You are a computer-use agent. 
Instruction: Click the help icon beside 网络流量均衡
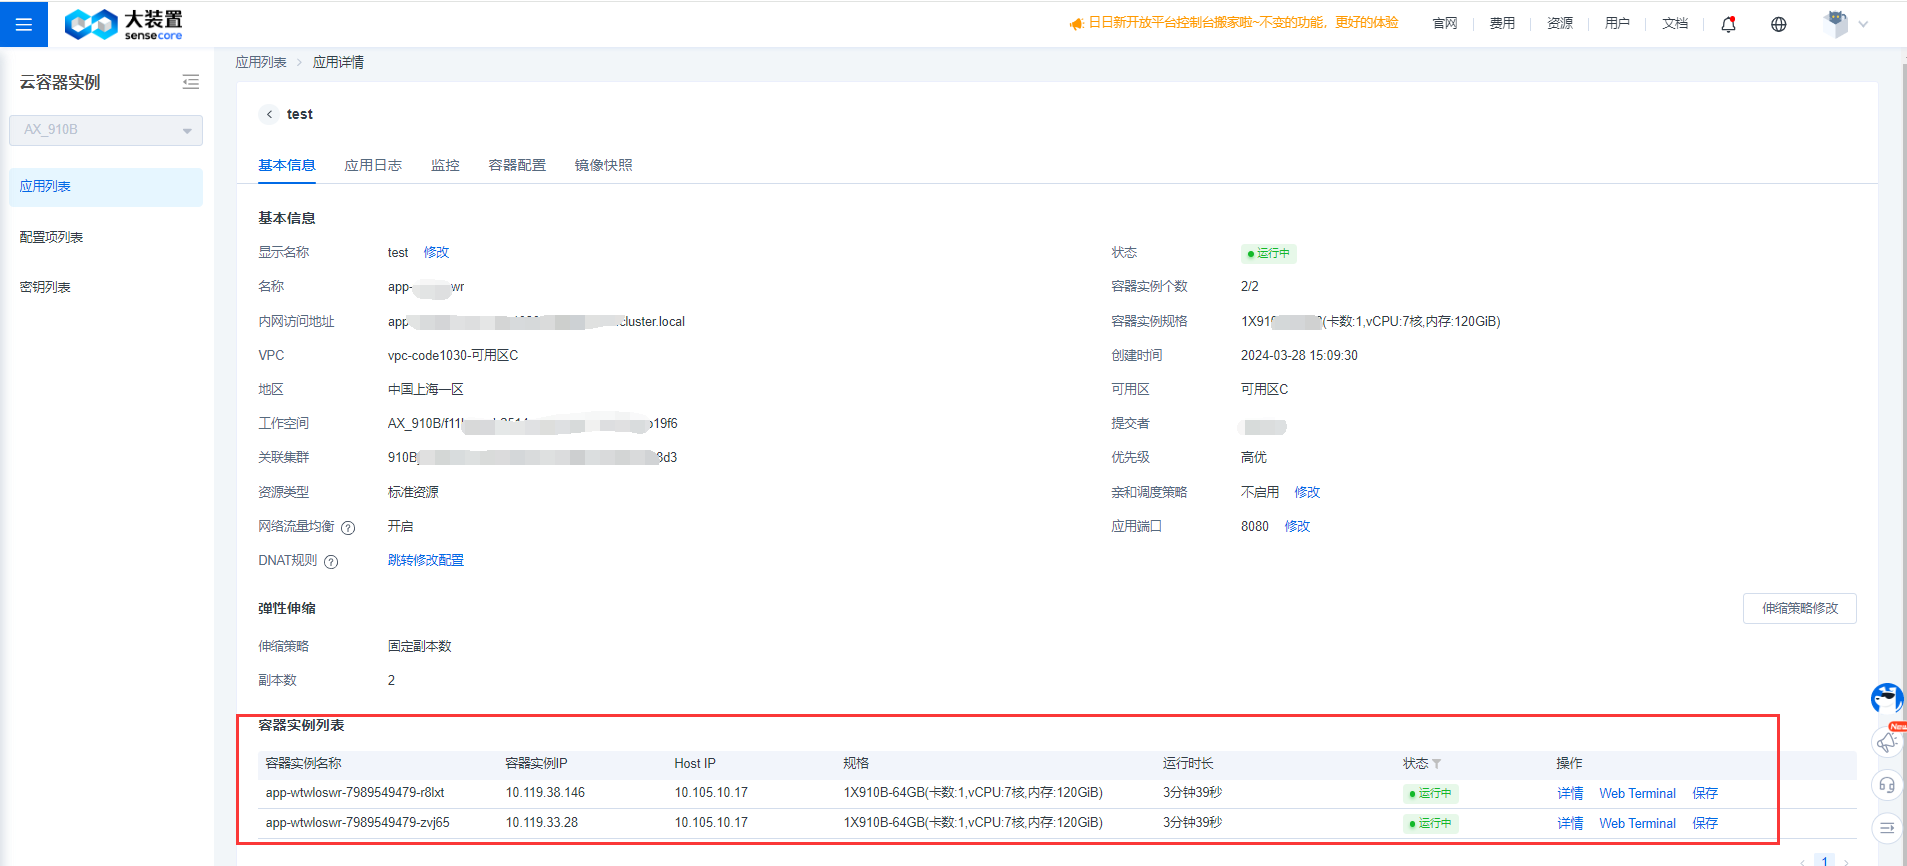pos(348,528)
